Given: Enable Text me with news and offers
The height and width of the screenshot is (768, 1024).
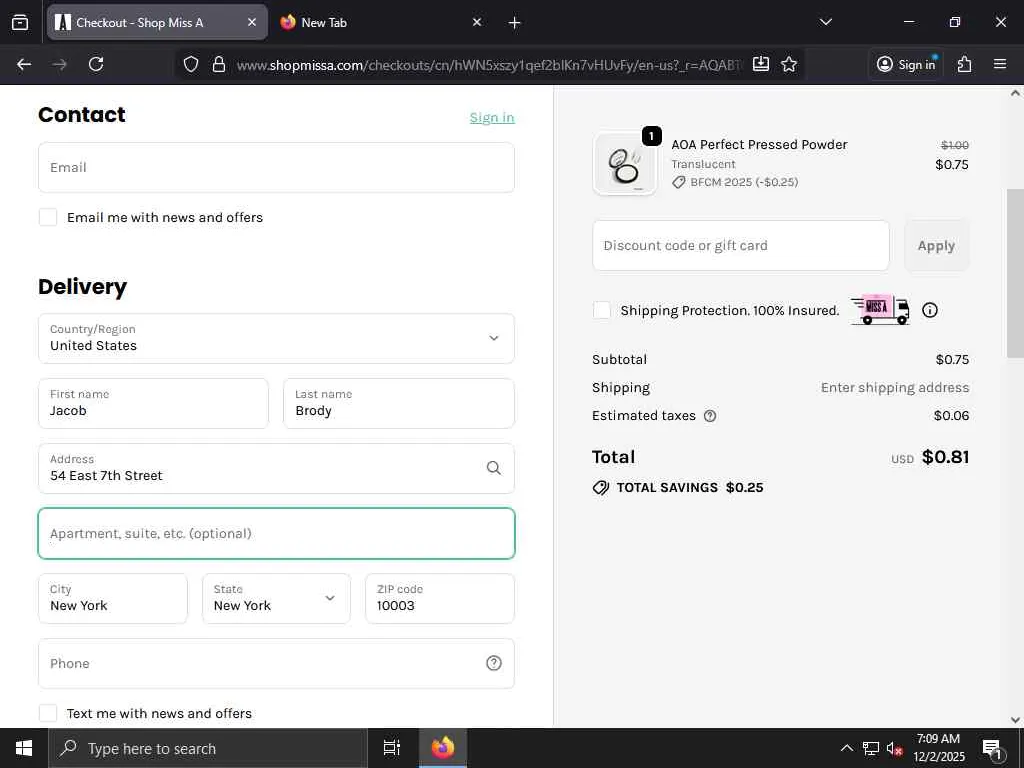Looking at the screenshot, I should click(x=48, y=713).
